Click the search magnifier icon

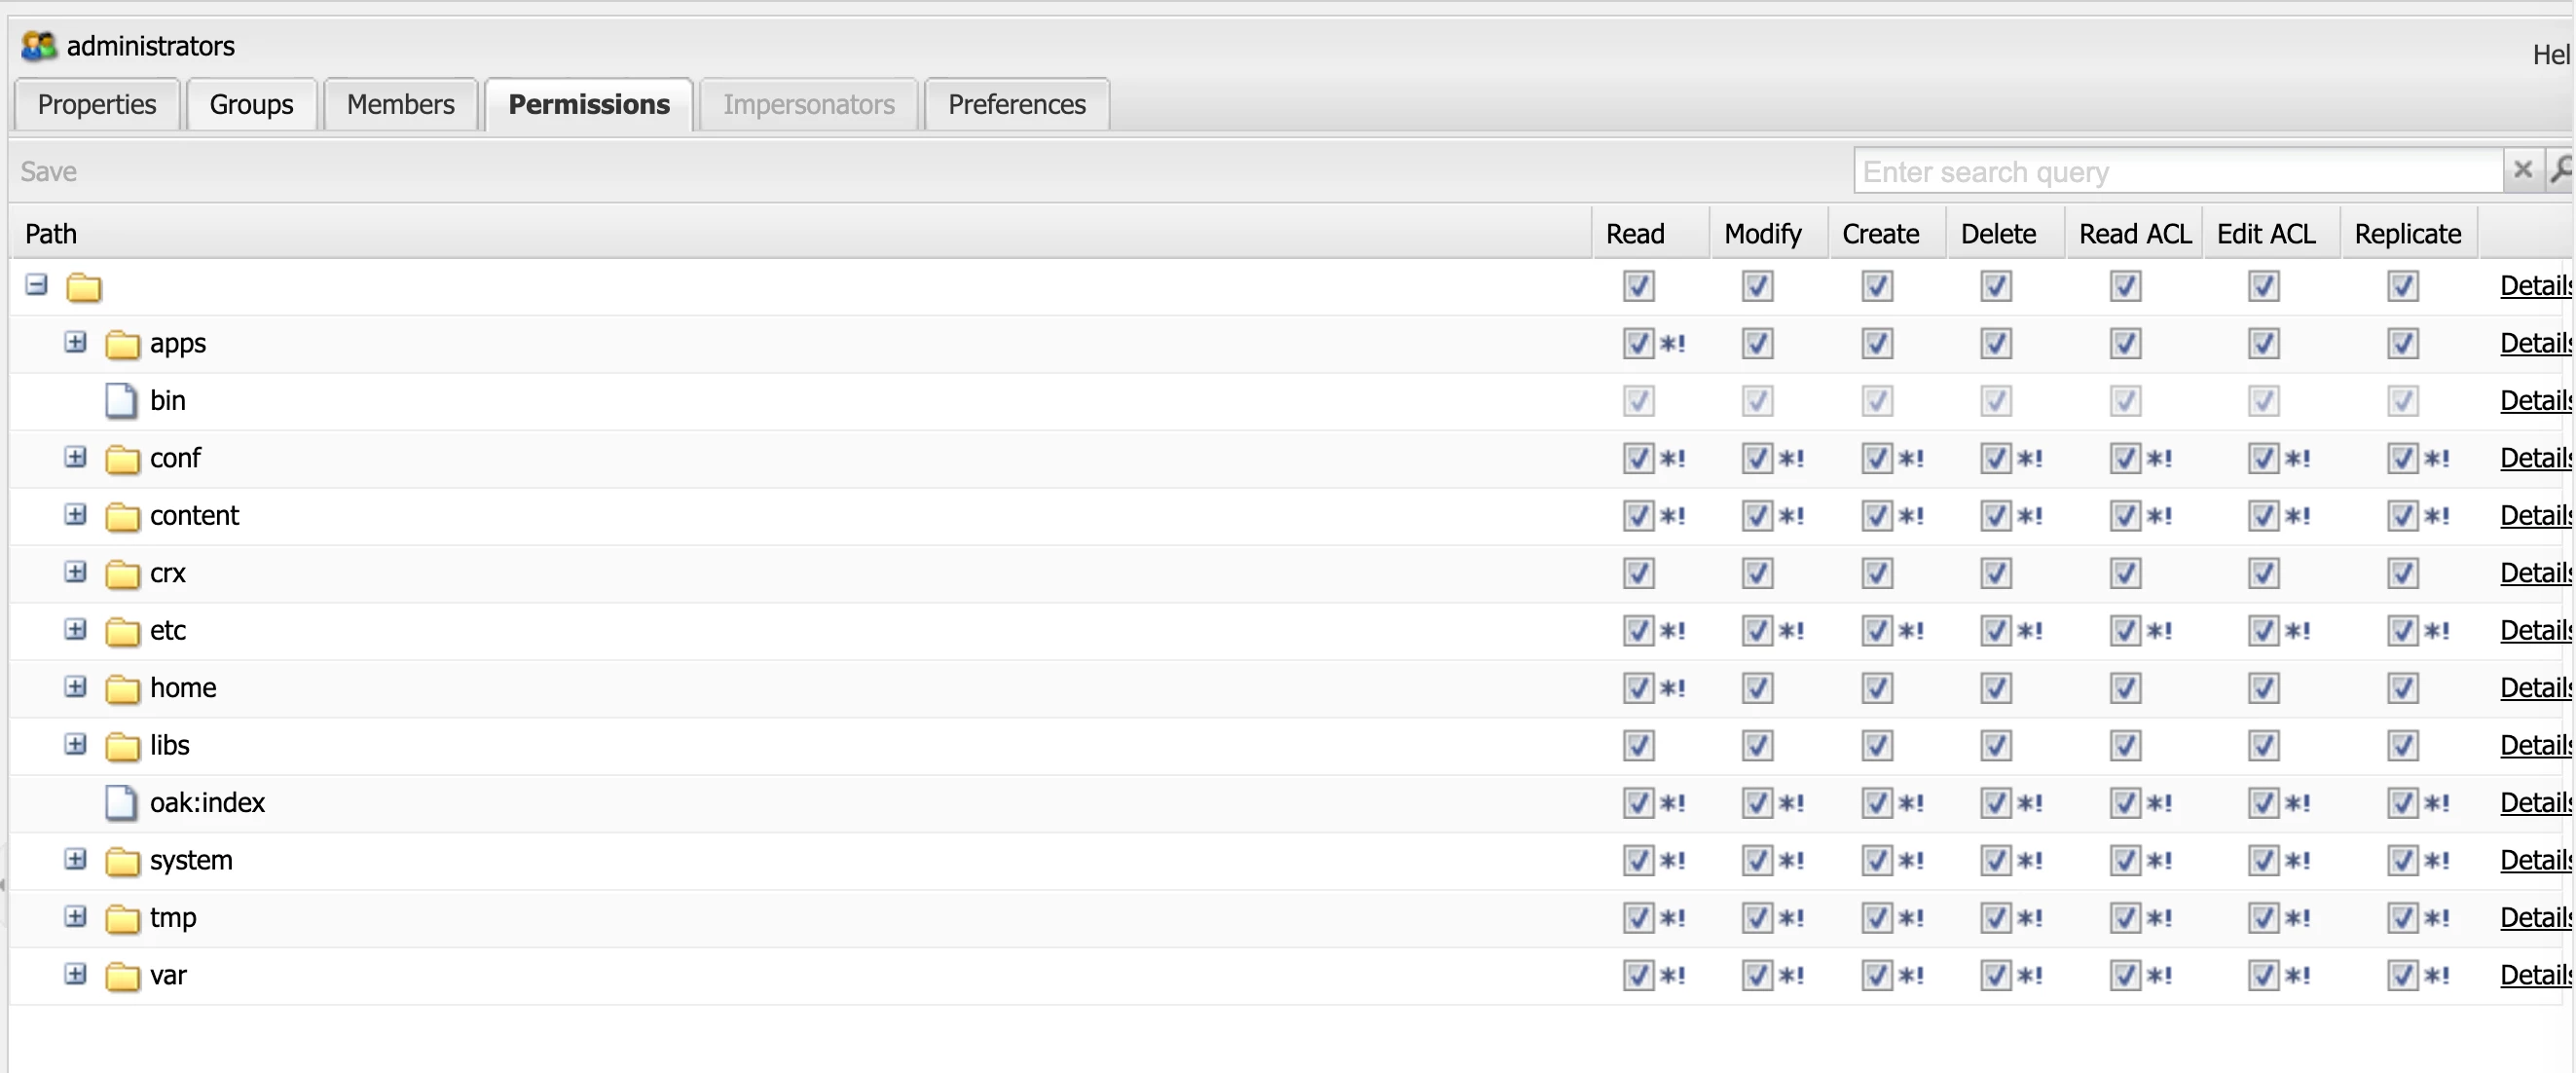(x=2561, y=171)
